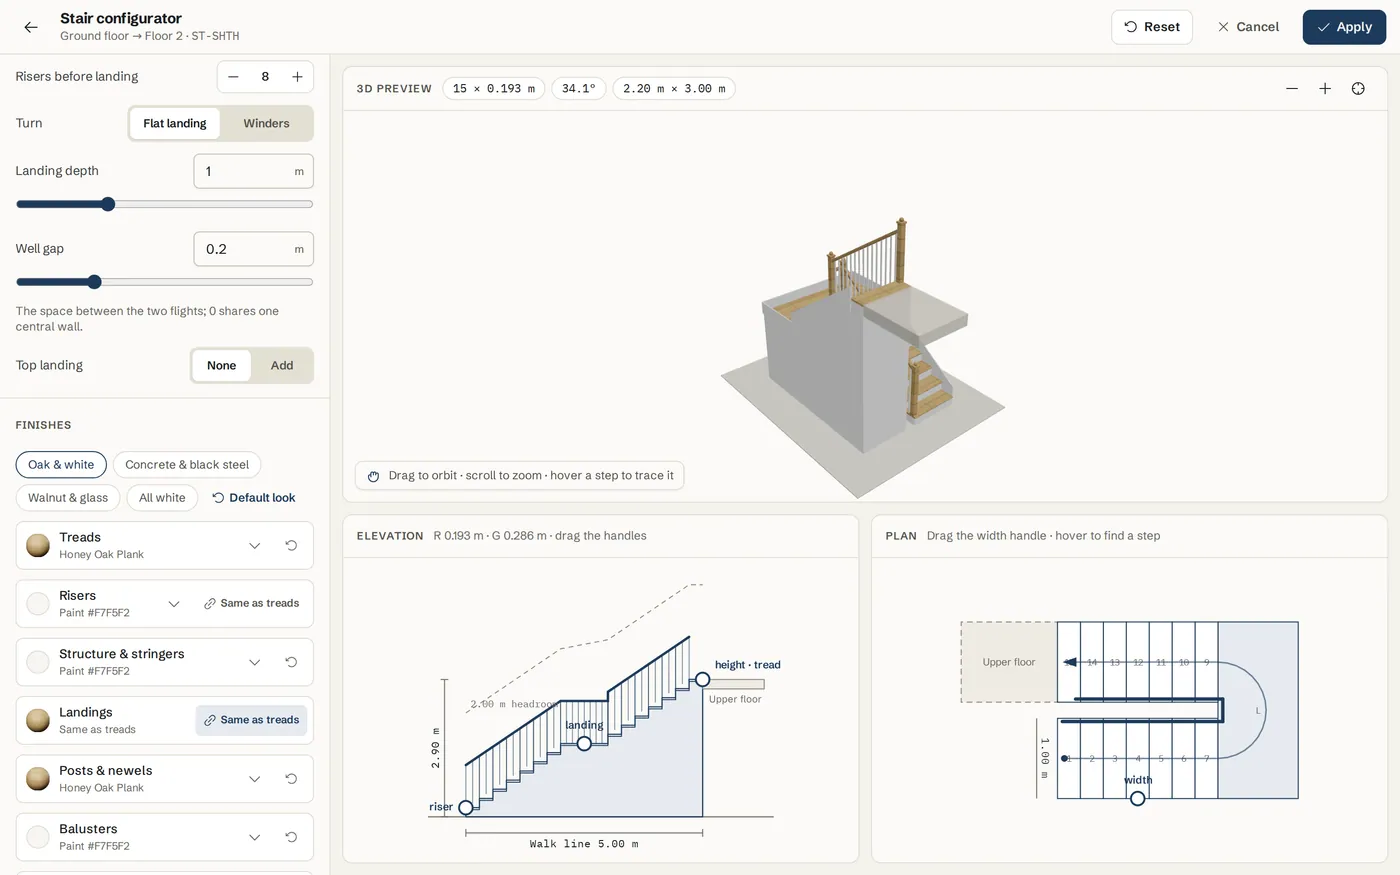The width and height of the screenshot is (1400, 875).
Task: Select the Flat landing turn option
Action: click(174, 123)
